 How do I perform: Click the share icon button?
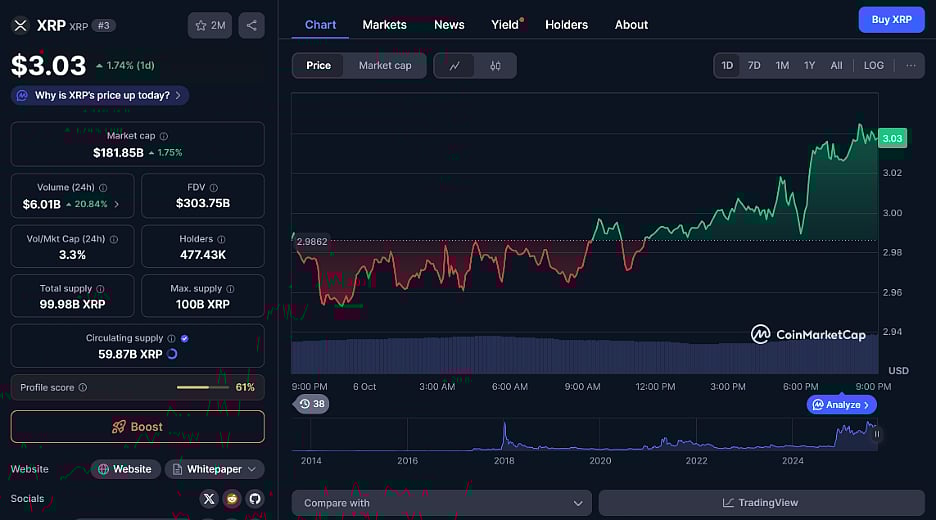(x=251, y=26)
